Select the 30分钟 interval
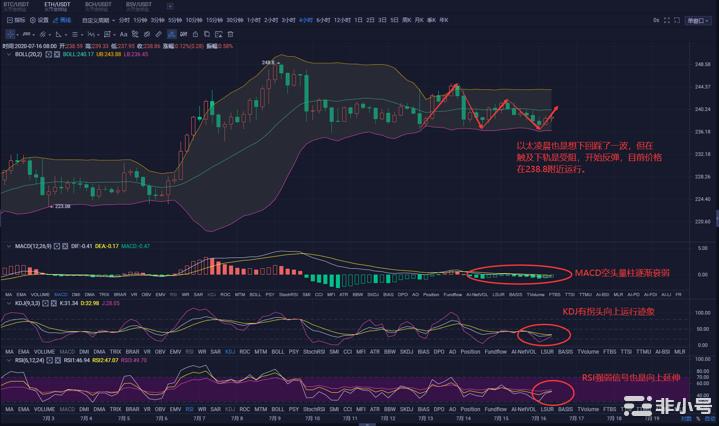Image resolution: width=719 pixels, height=426 pixels. (x=234, y=20)
